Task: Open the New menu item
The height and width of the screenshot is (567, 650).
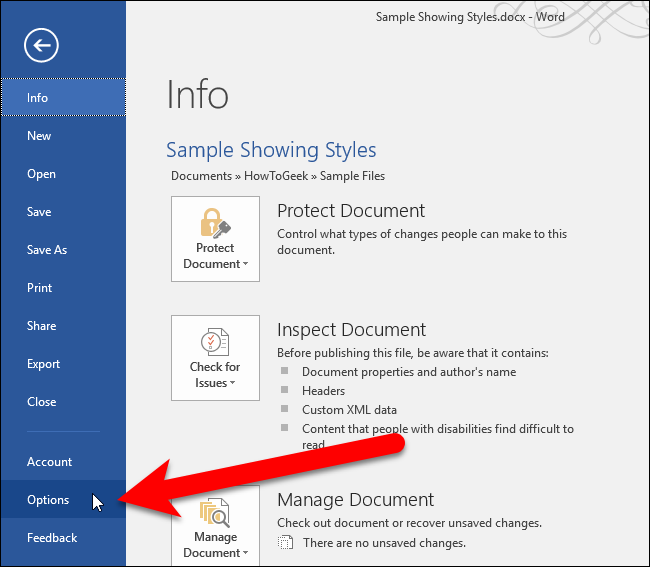Action: click(39, 136)
